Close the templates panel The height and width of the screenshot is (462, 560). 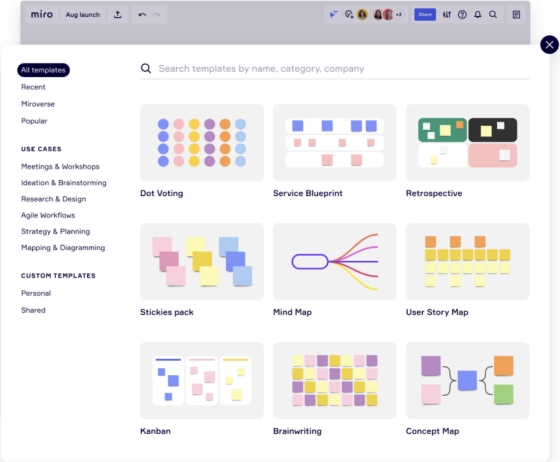tap(549, 45)
